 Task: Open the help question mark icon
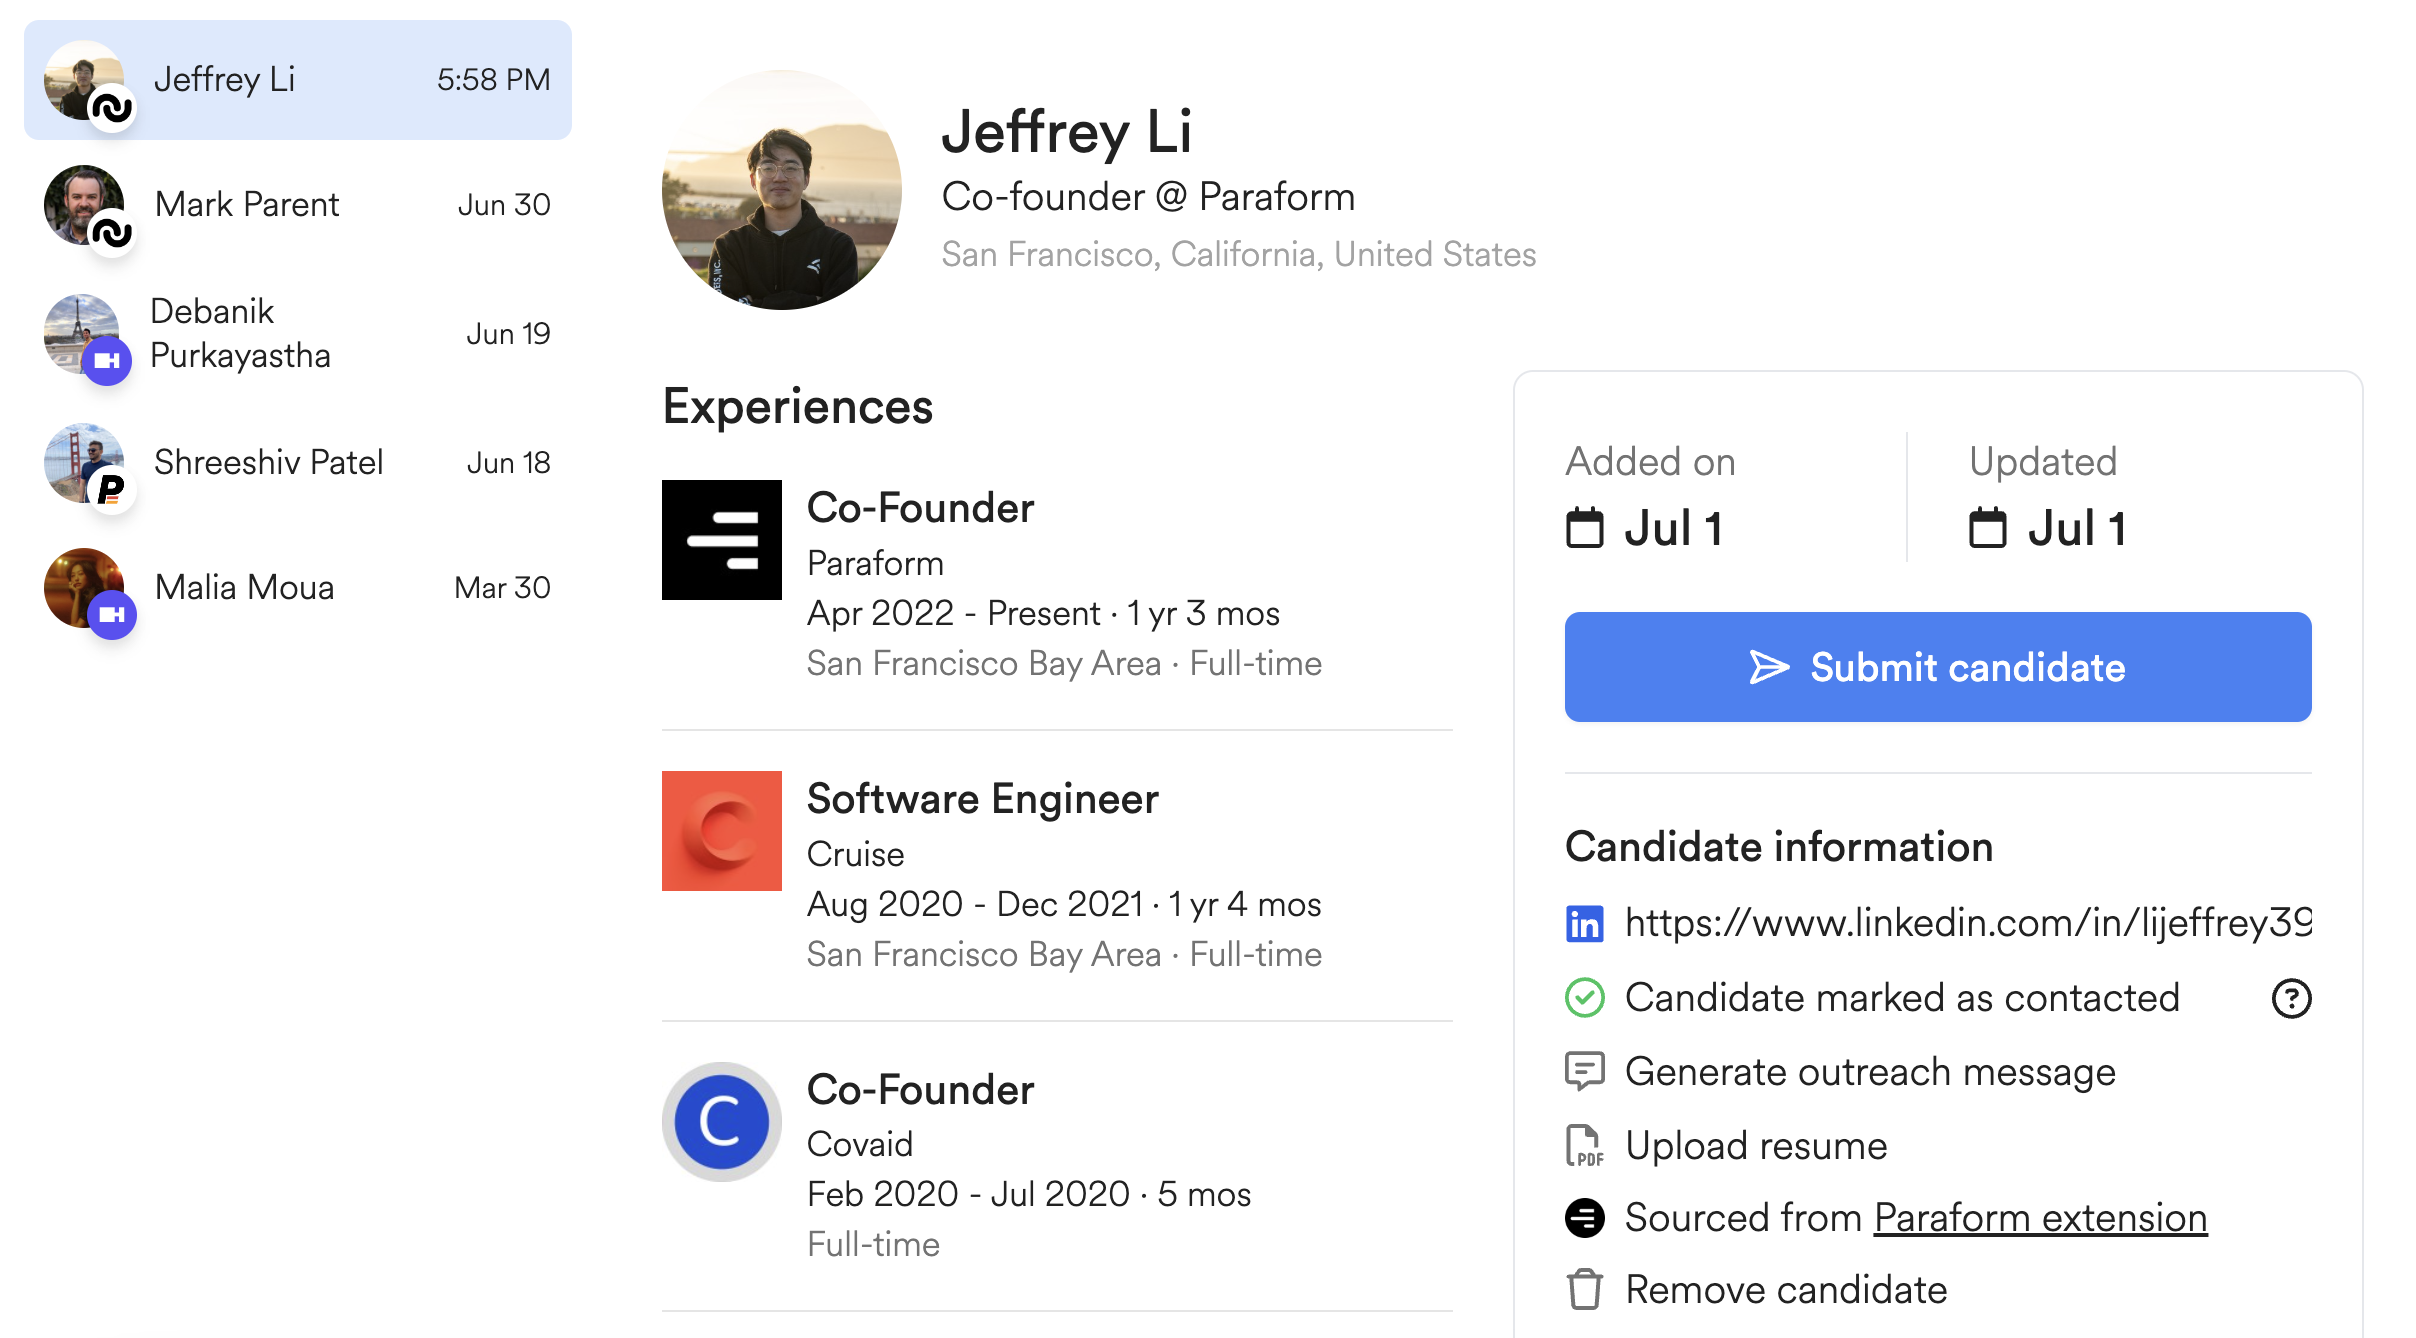pyautogui.click(x=2291, y=998)
